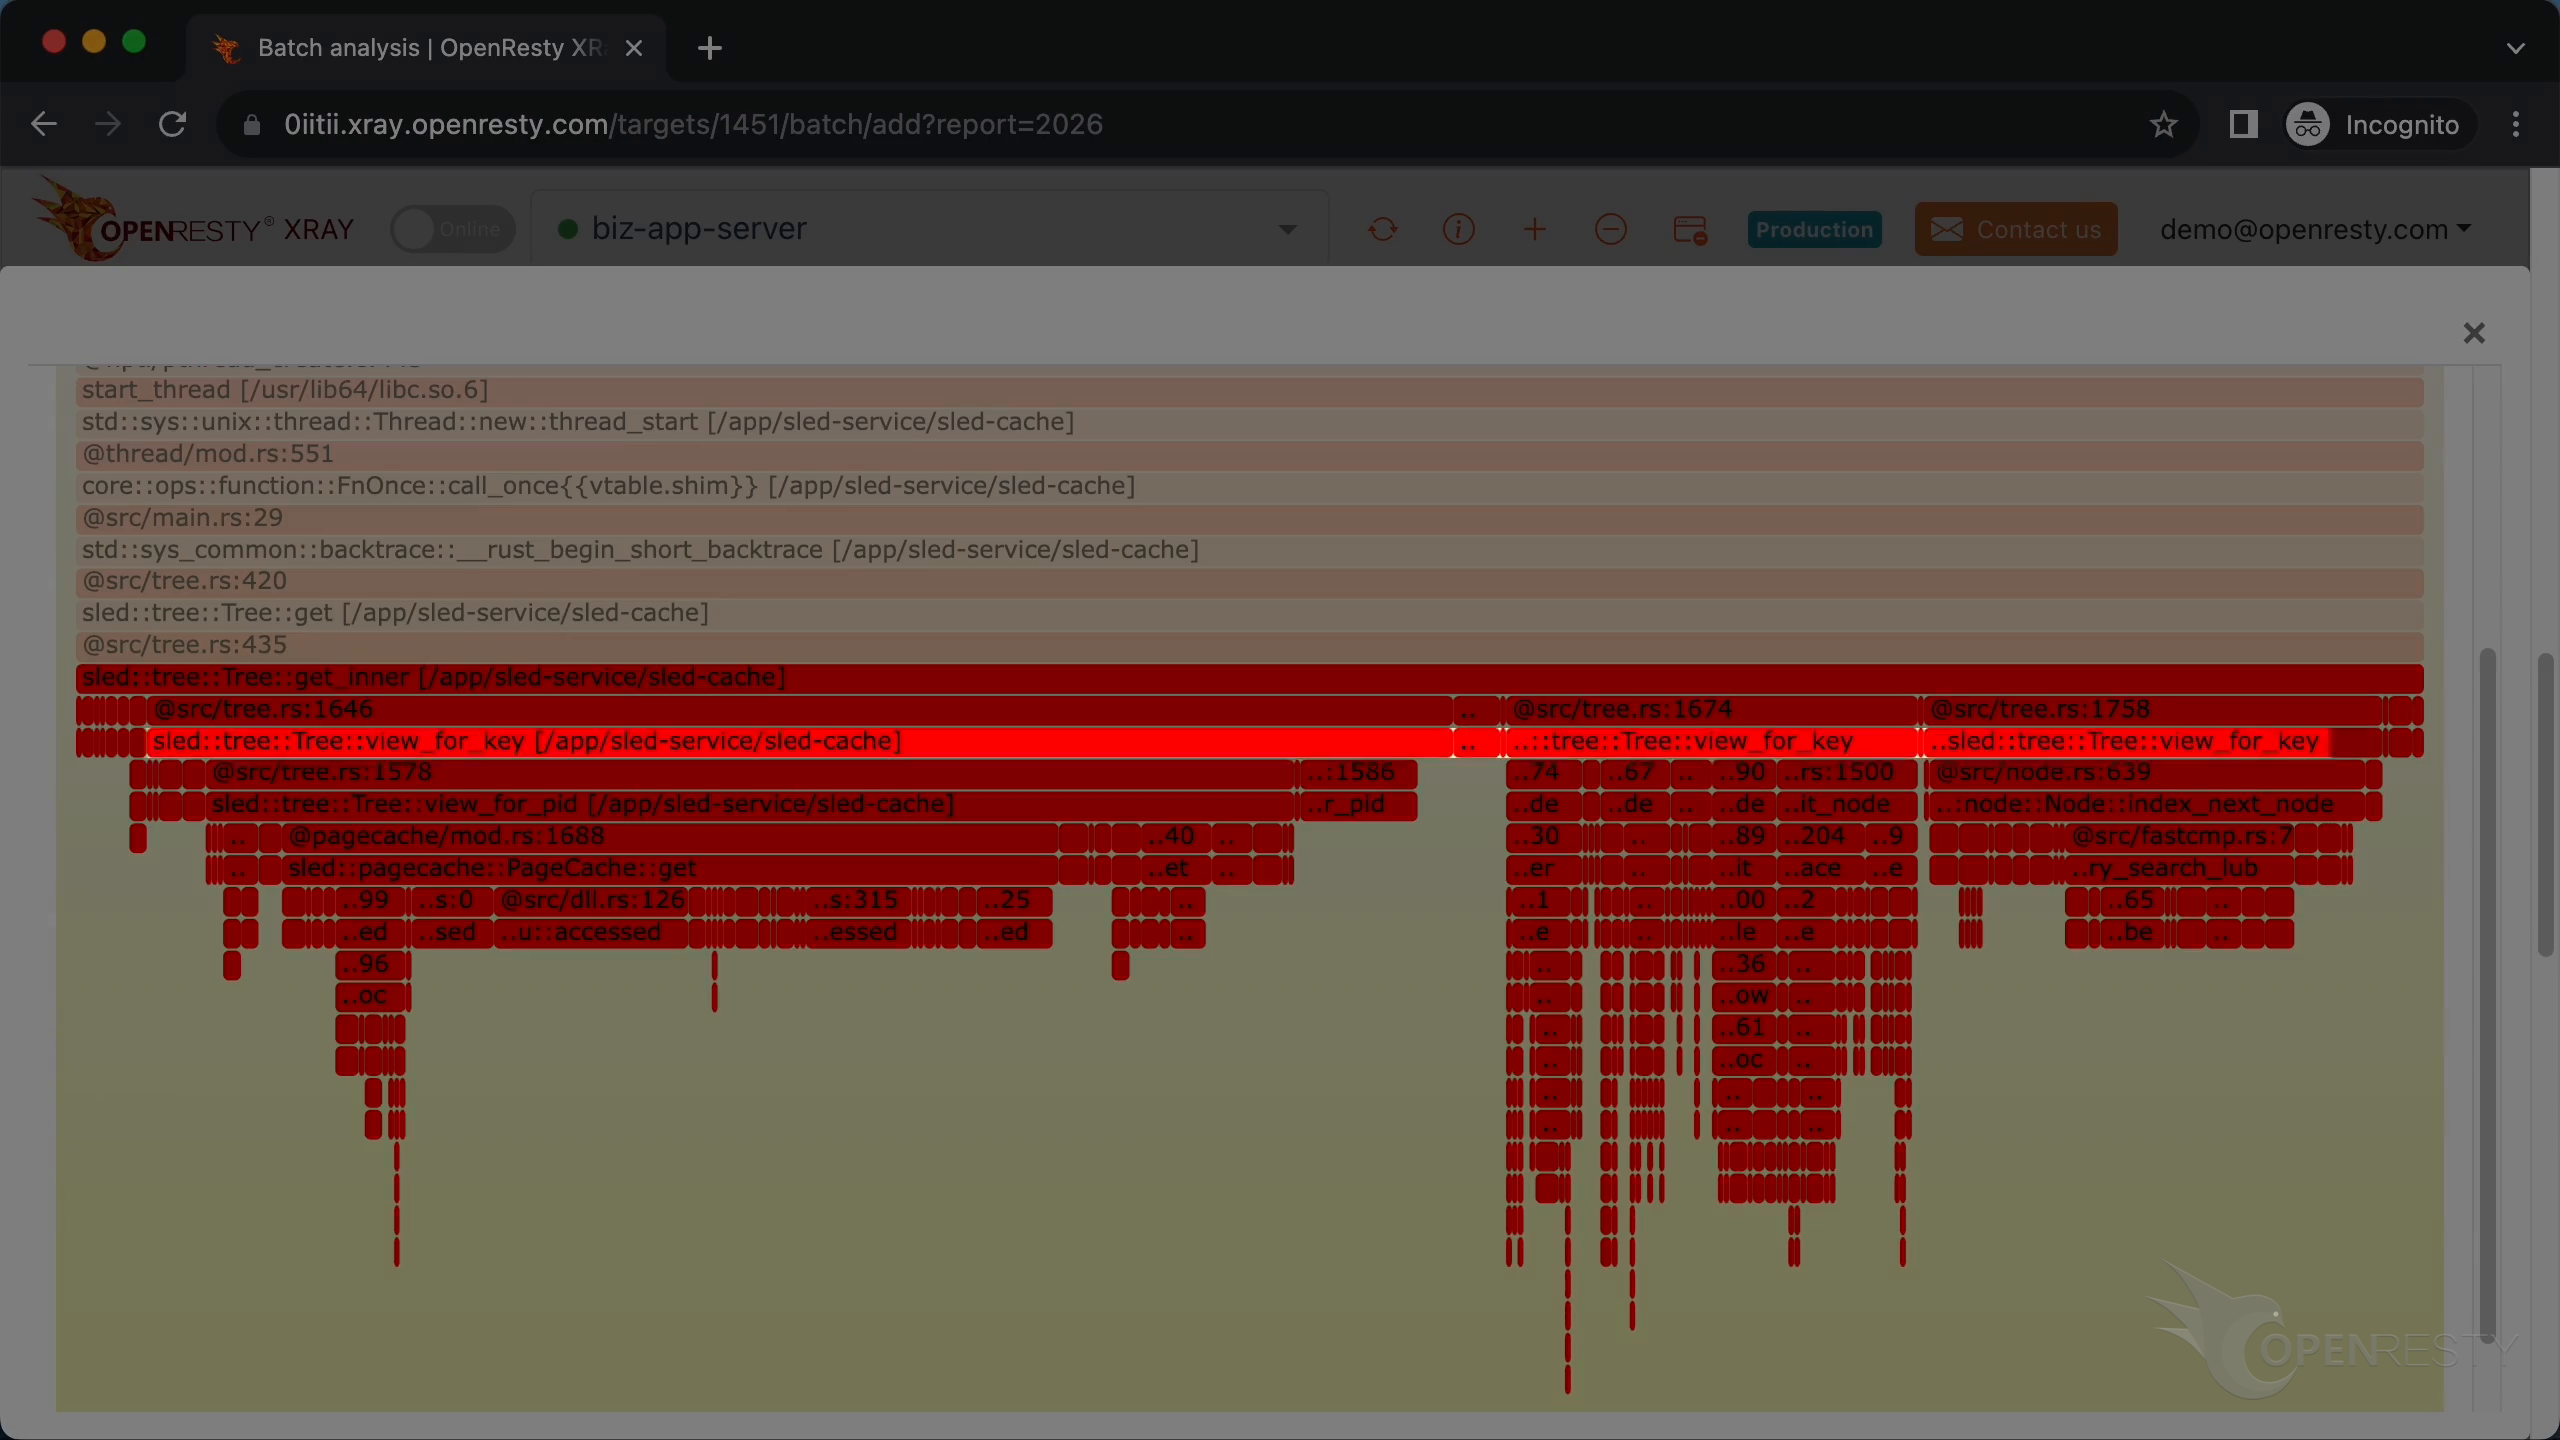Open the Chrome three-dot menu
The image size is (2560, 1440).
pos(2516,124)
